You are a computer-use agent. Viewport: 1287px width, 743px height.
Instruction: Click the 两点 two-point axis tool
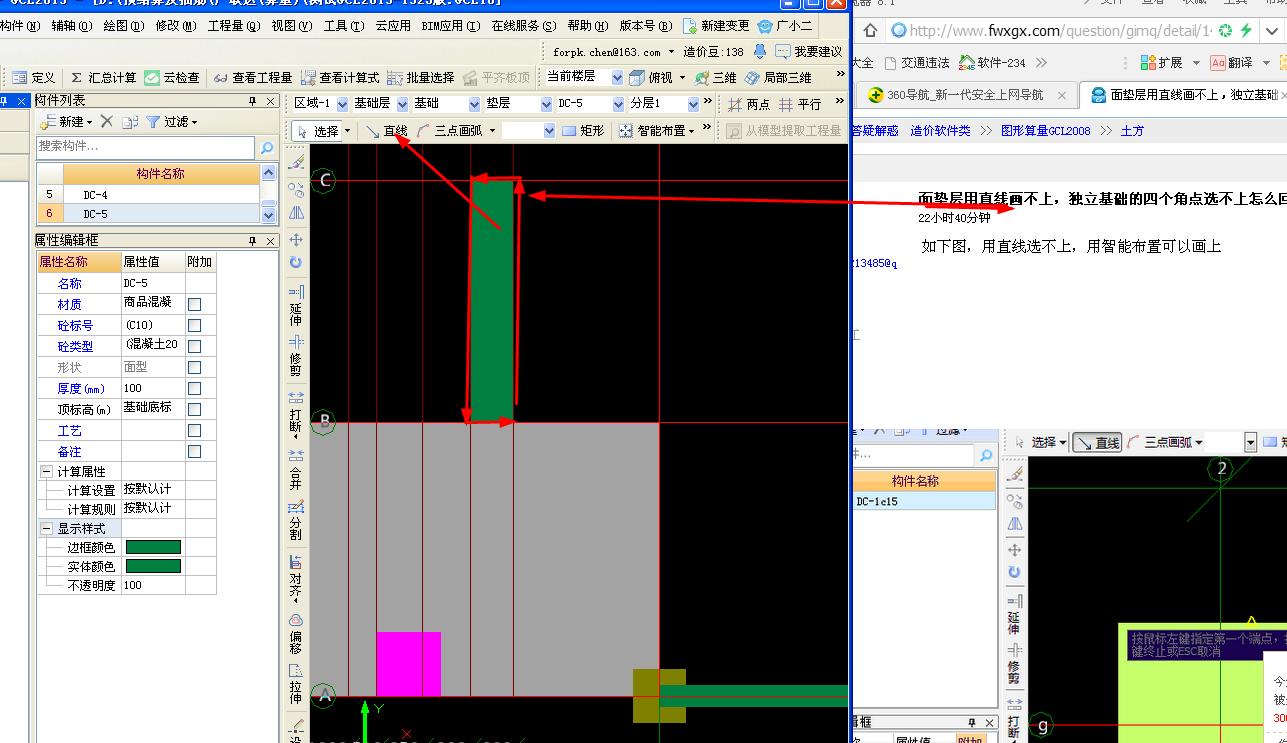750,103
